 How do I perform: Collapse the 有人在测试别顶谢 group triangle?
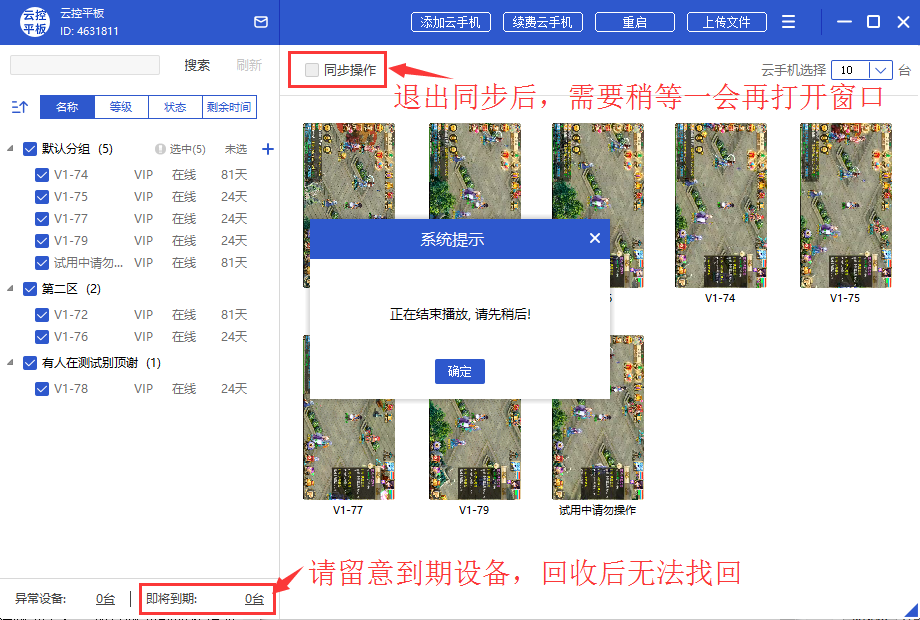pos(10,363)
